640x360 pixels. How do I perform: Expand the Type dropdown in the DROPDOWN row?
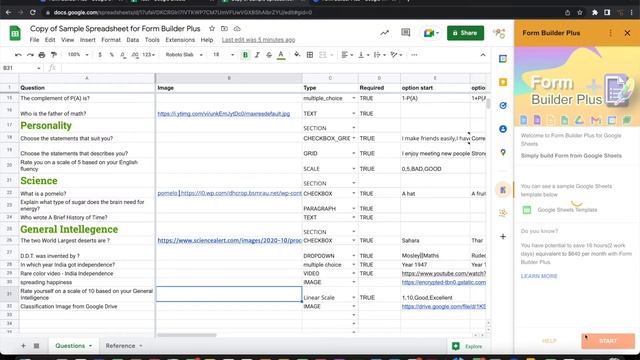coord(353,256)
